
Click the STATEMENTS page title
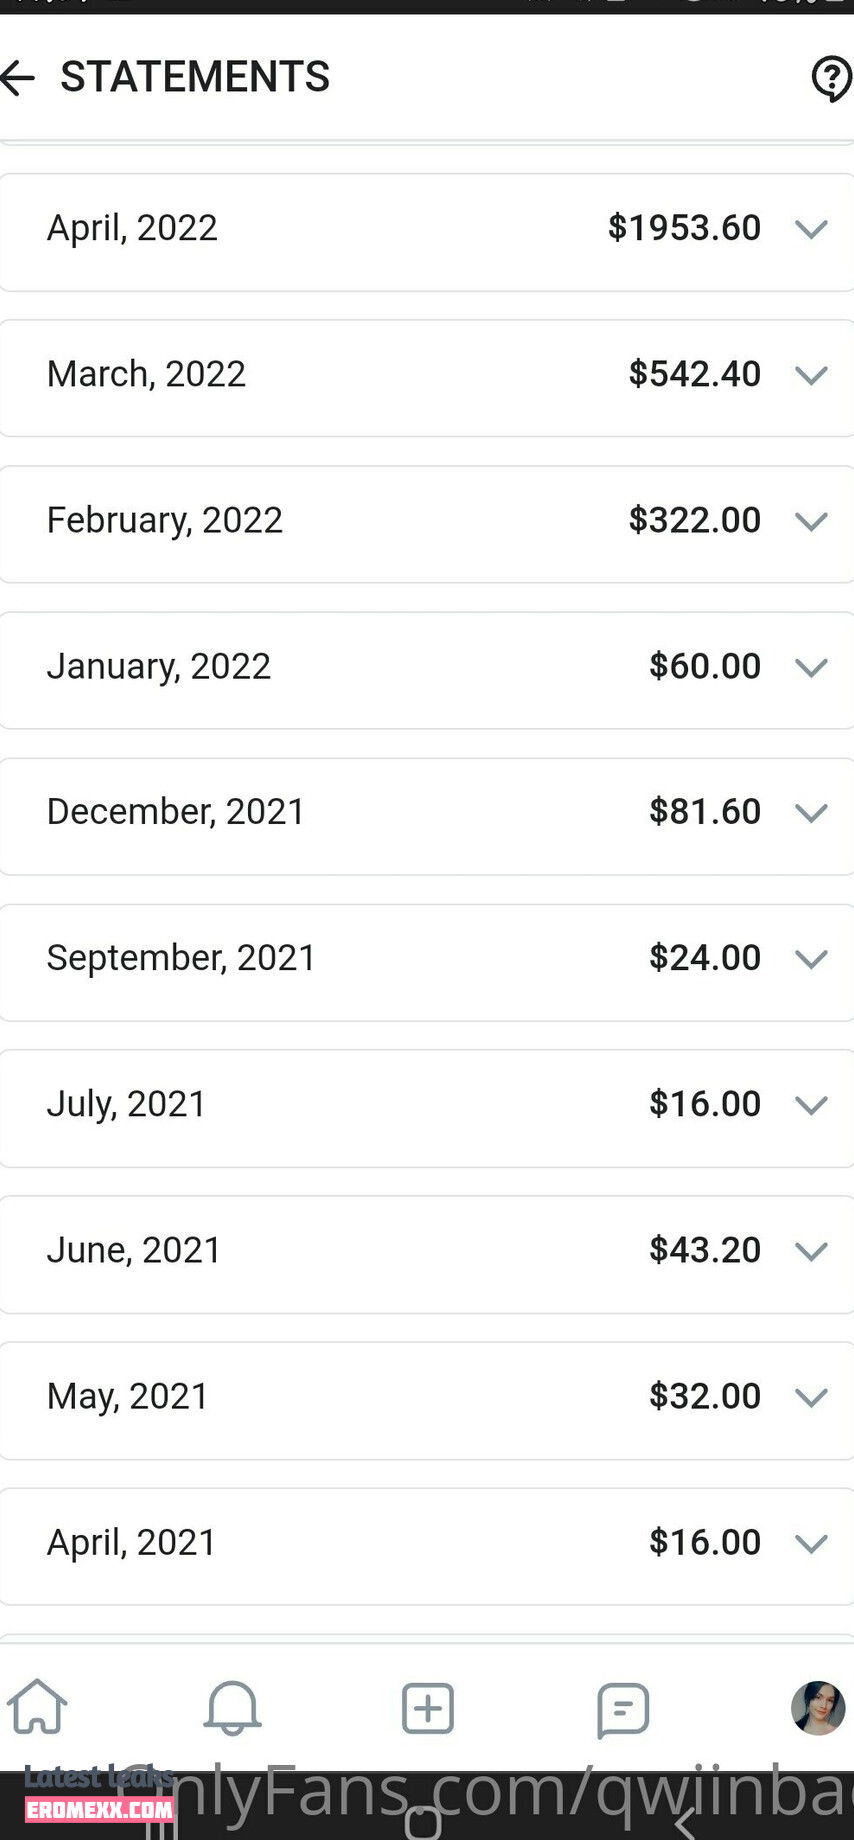tap(195, 77)
